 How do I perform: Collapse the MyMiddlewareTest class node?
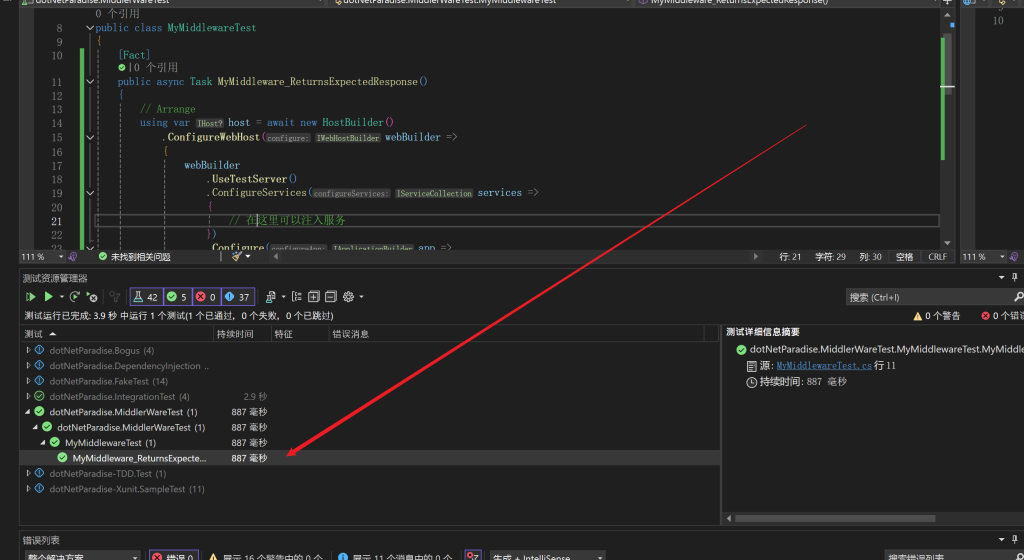click(x=44, y=443)
